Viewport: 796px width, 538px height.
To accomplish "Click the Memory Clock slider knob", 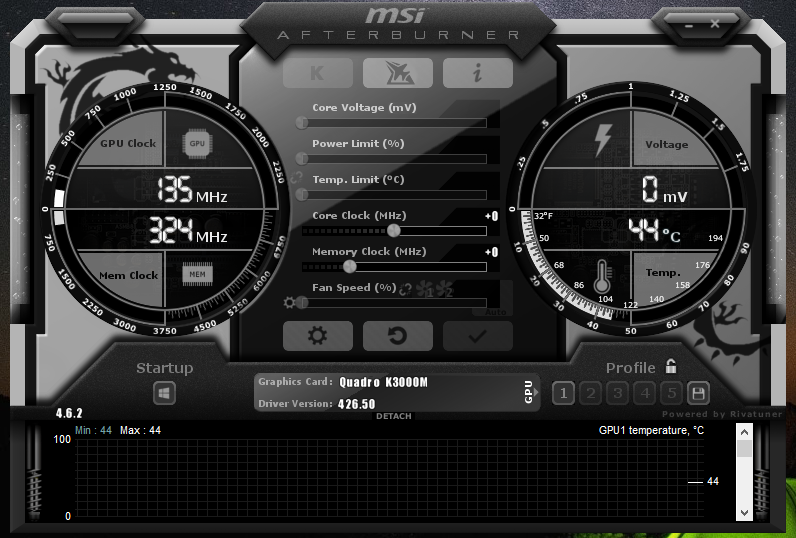I will pyautogui.click(x=349, y=266).
